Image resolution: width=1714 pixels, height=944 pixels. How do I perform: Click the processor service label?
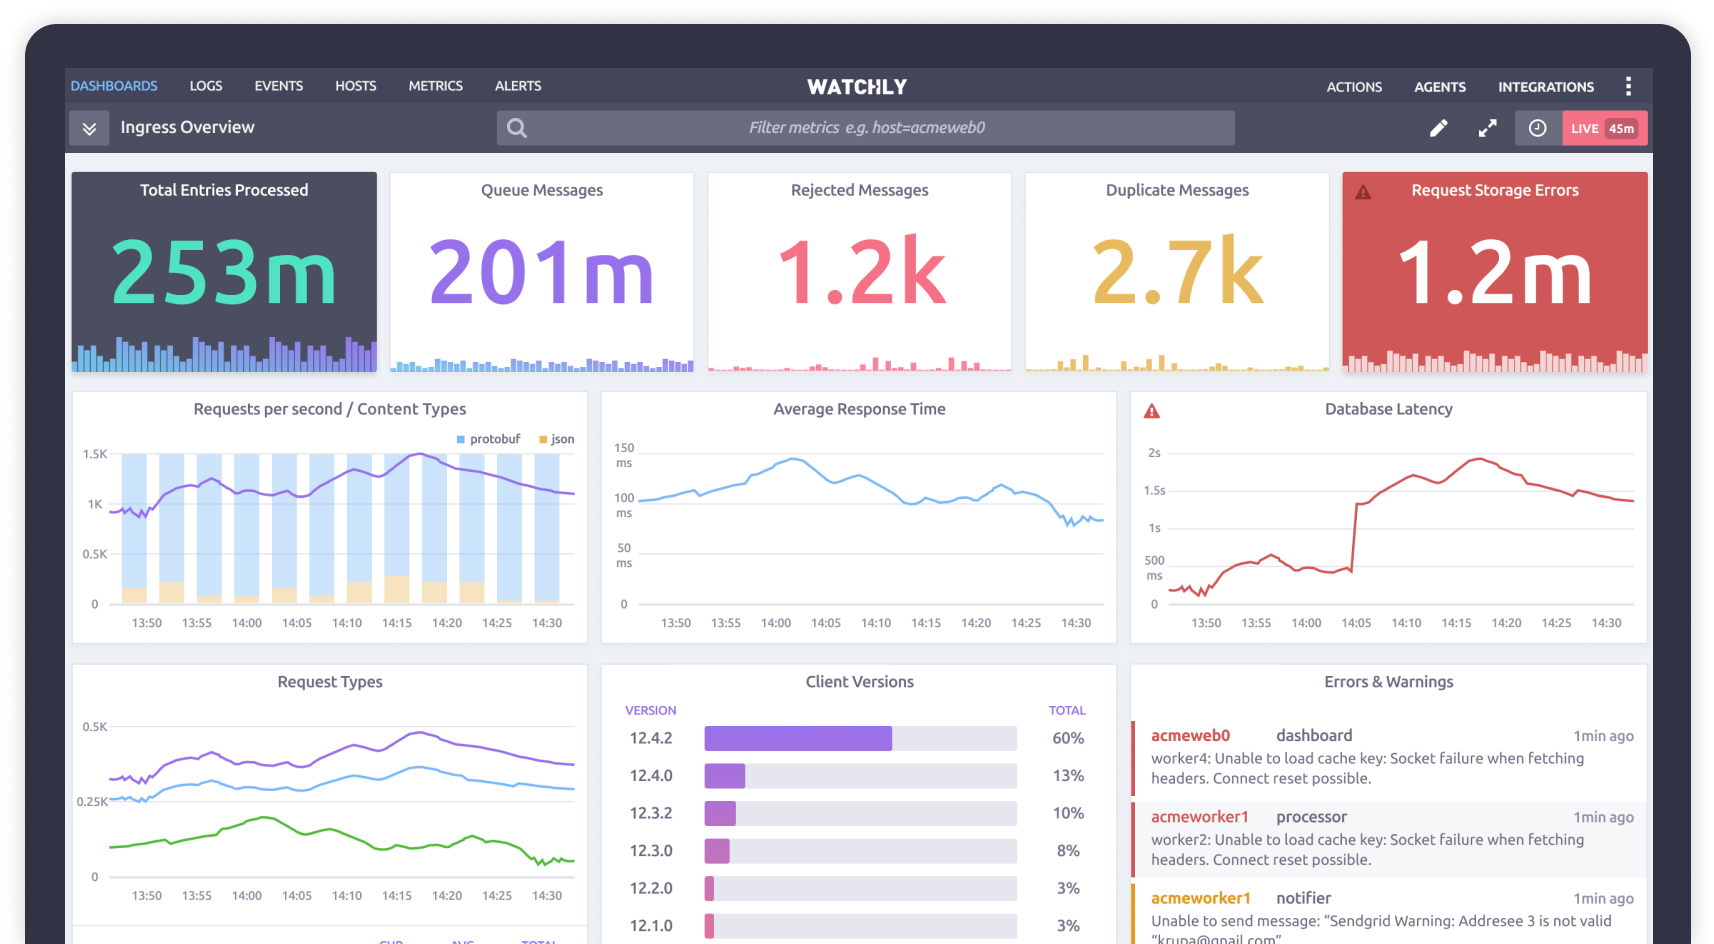click(x=1311, y=817)
